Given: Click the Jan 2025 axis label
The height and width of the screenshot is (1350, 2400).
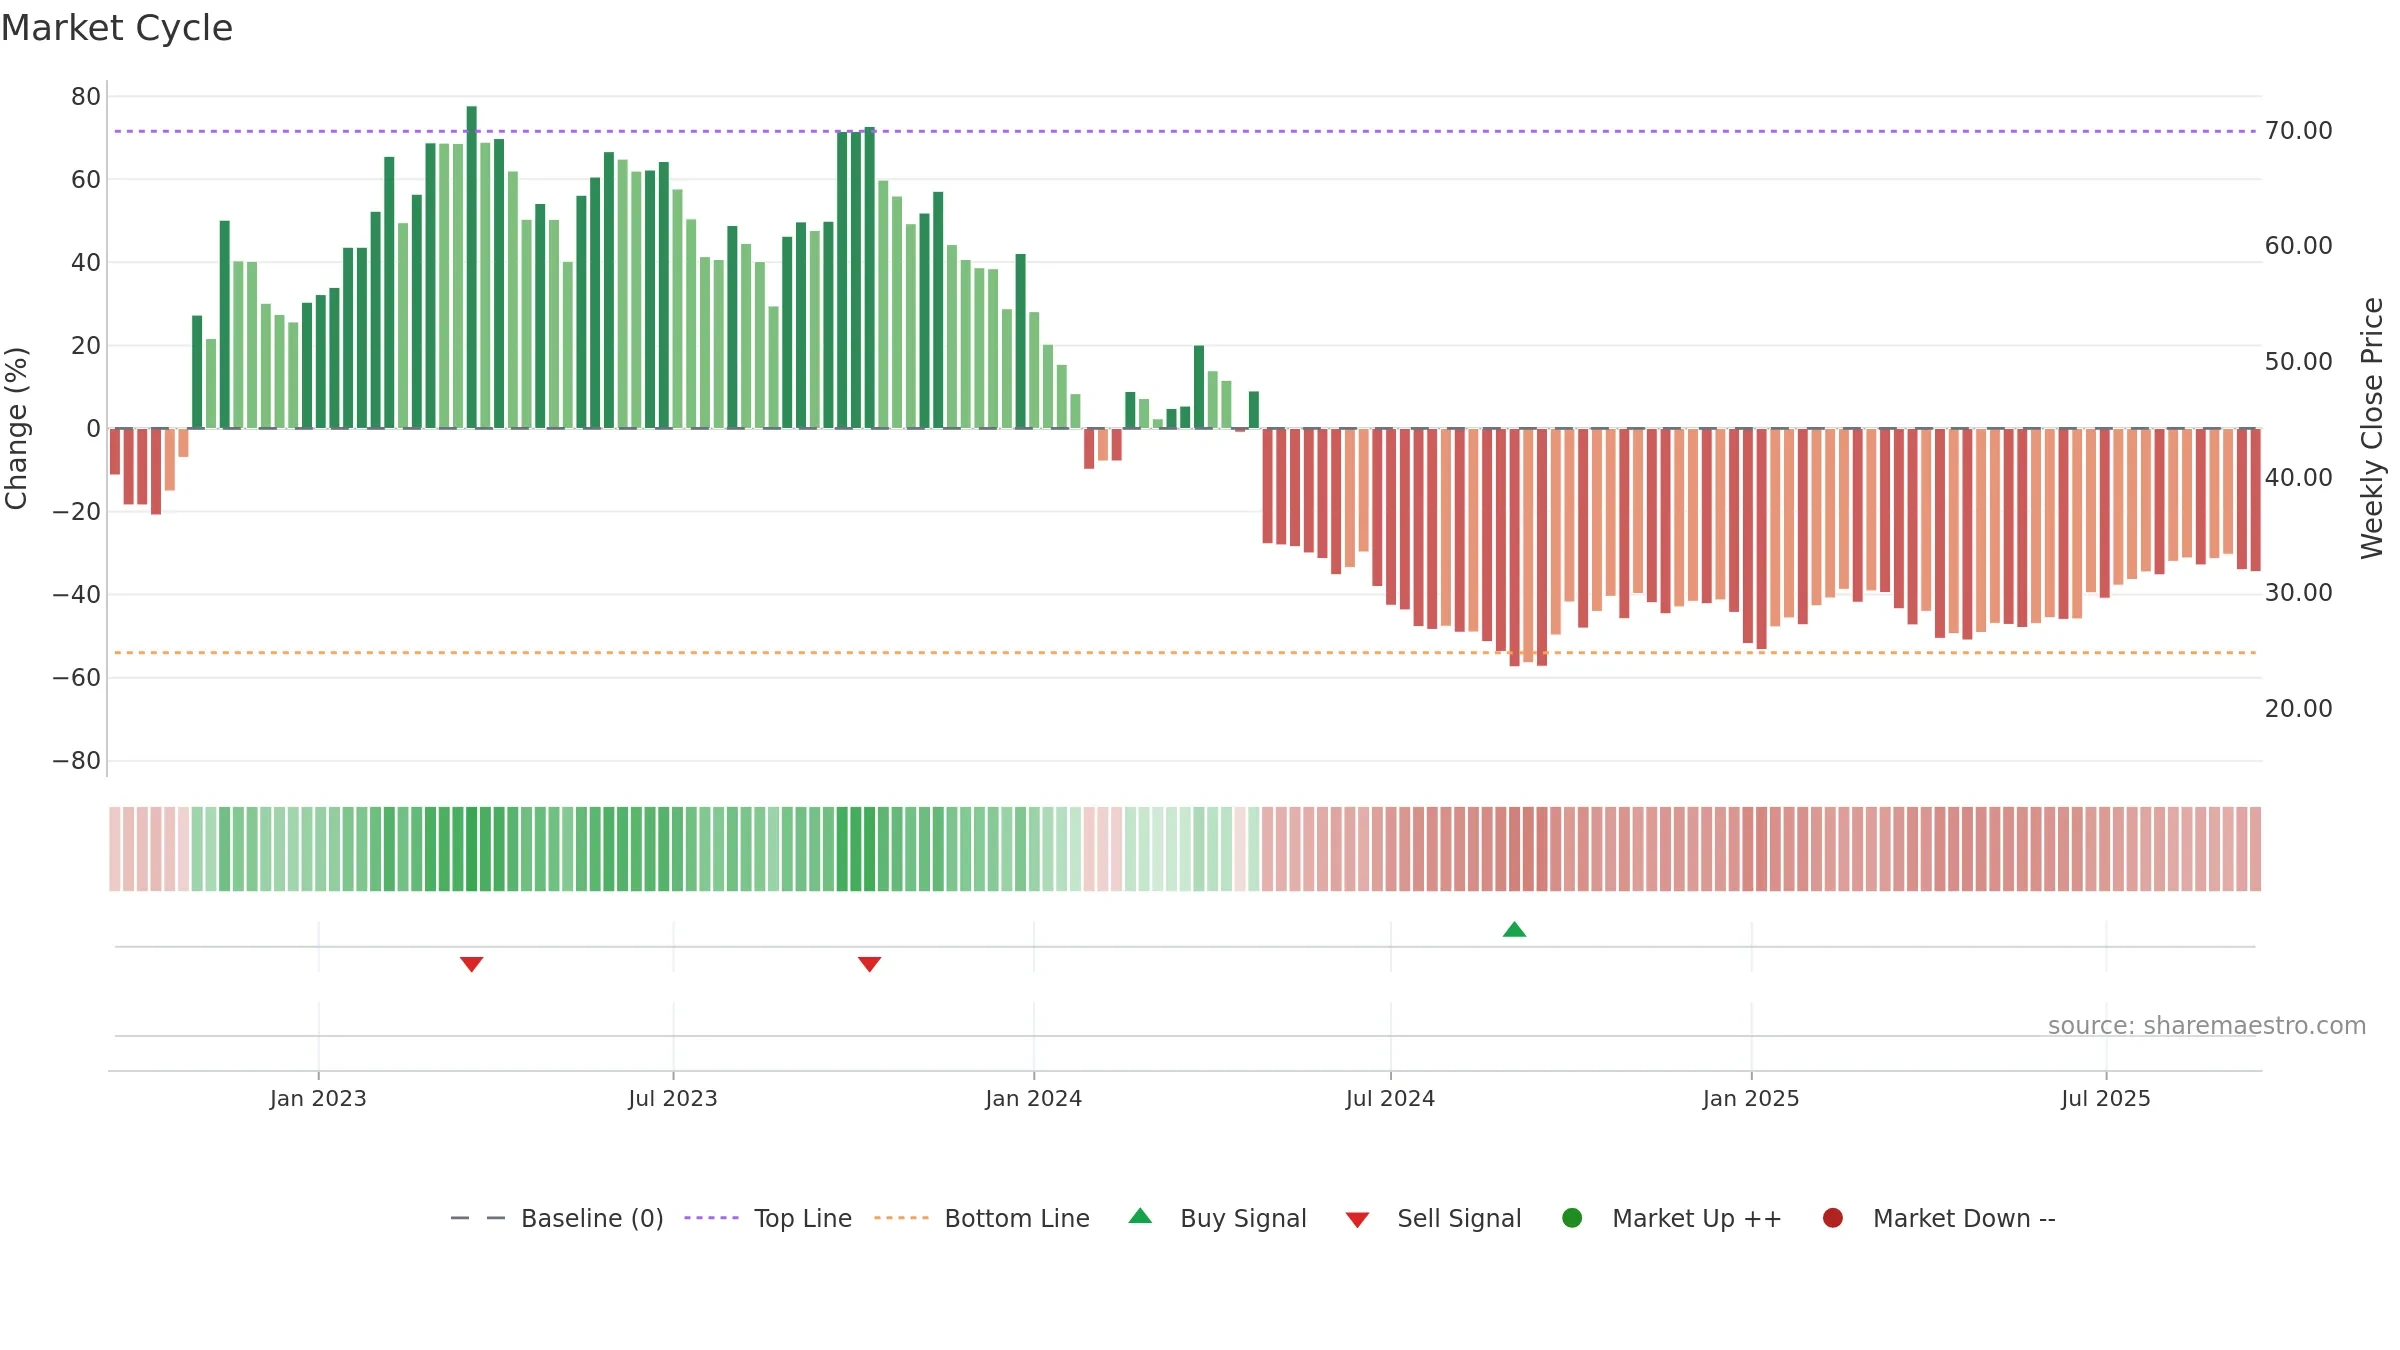Looking at the screenshot, I should [1751, 1098].
